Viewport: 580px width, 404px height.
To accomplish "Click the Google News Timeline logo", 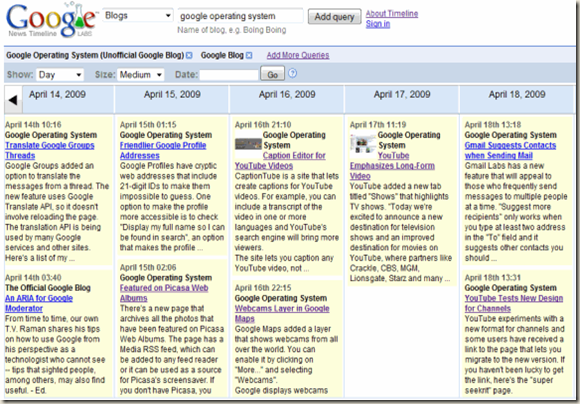I will [x=51, y=19].
